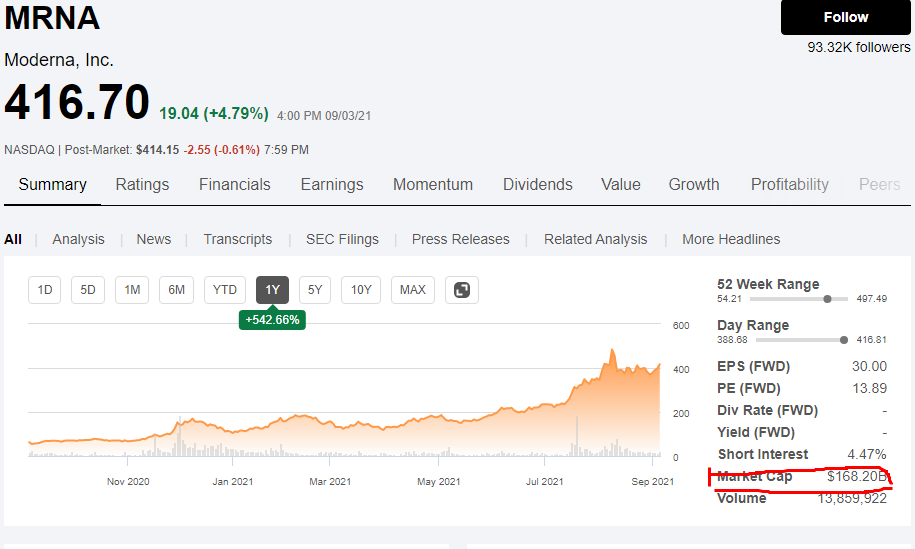Select the YTD chart range
The image size is (915, 549).
click(x=225, y=290)
